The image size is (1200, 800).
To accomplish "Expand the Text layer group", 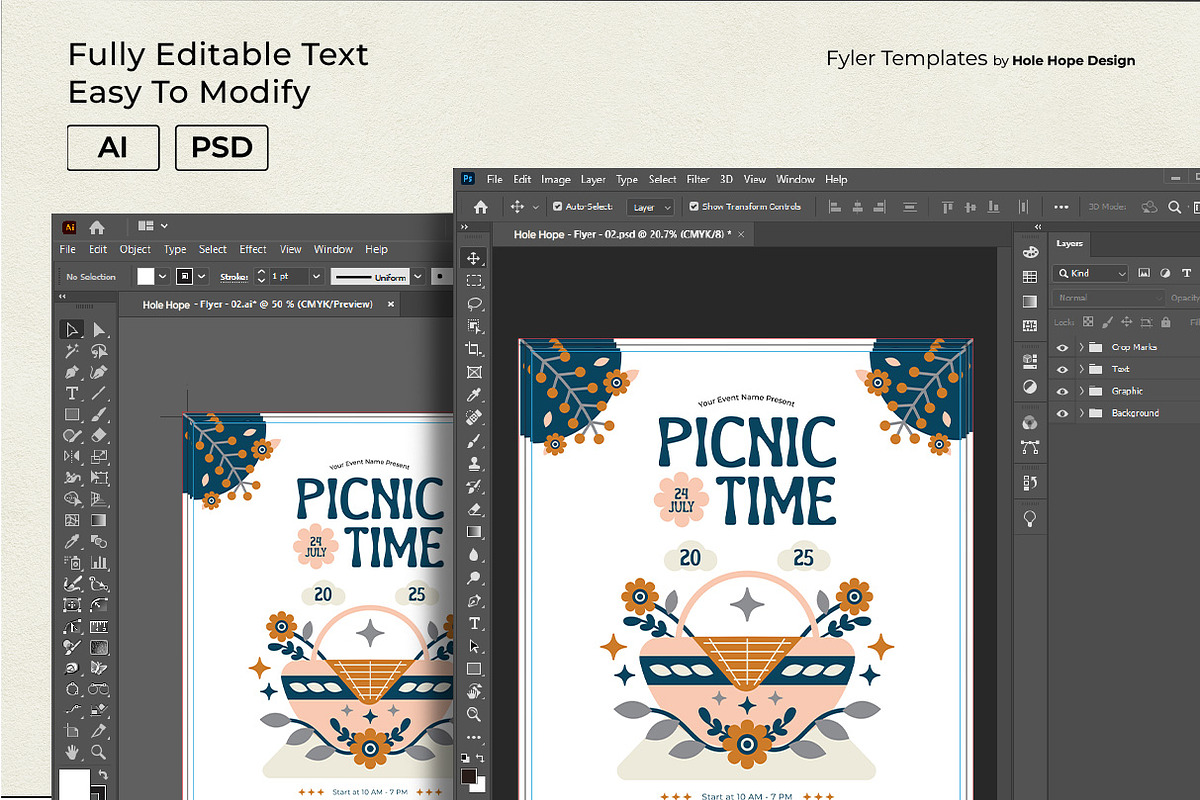I will pyautogui.click(x=1081, y=369).
